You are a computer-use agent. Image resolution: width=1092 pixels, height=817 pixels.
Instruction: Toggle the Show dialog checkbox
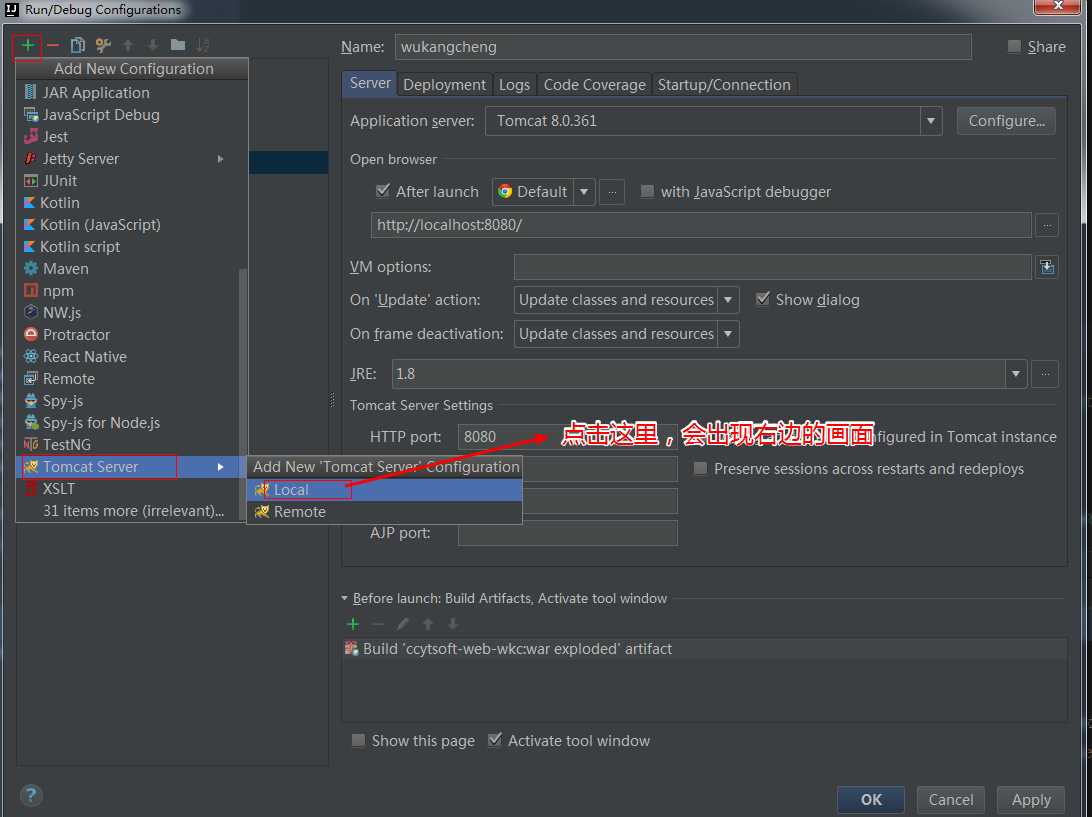763,299
